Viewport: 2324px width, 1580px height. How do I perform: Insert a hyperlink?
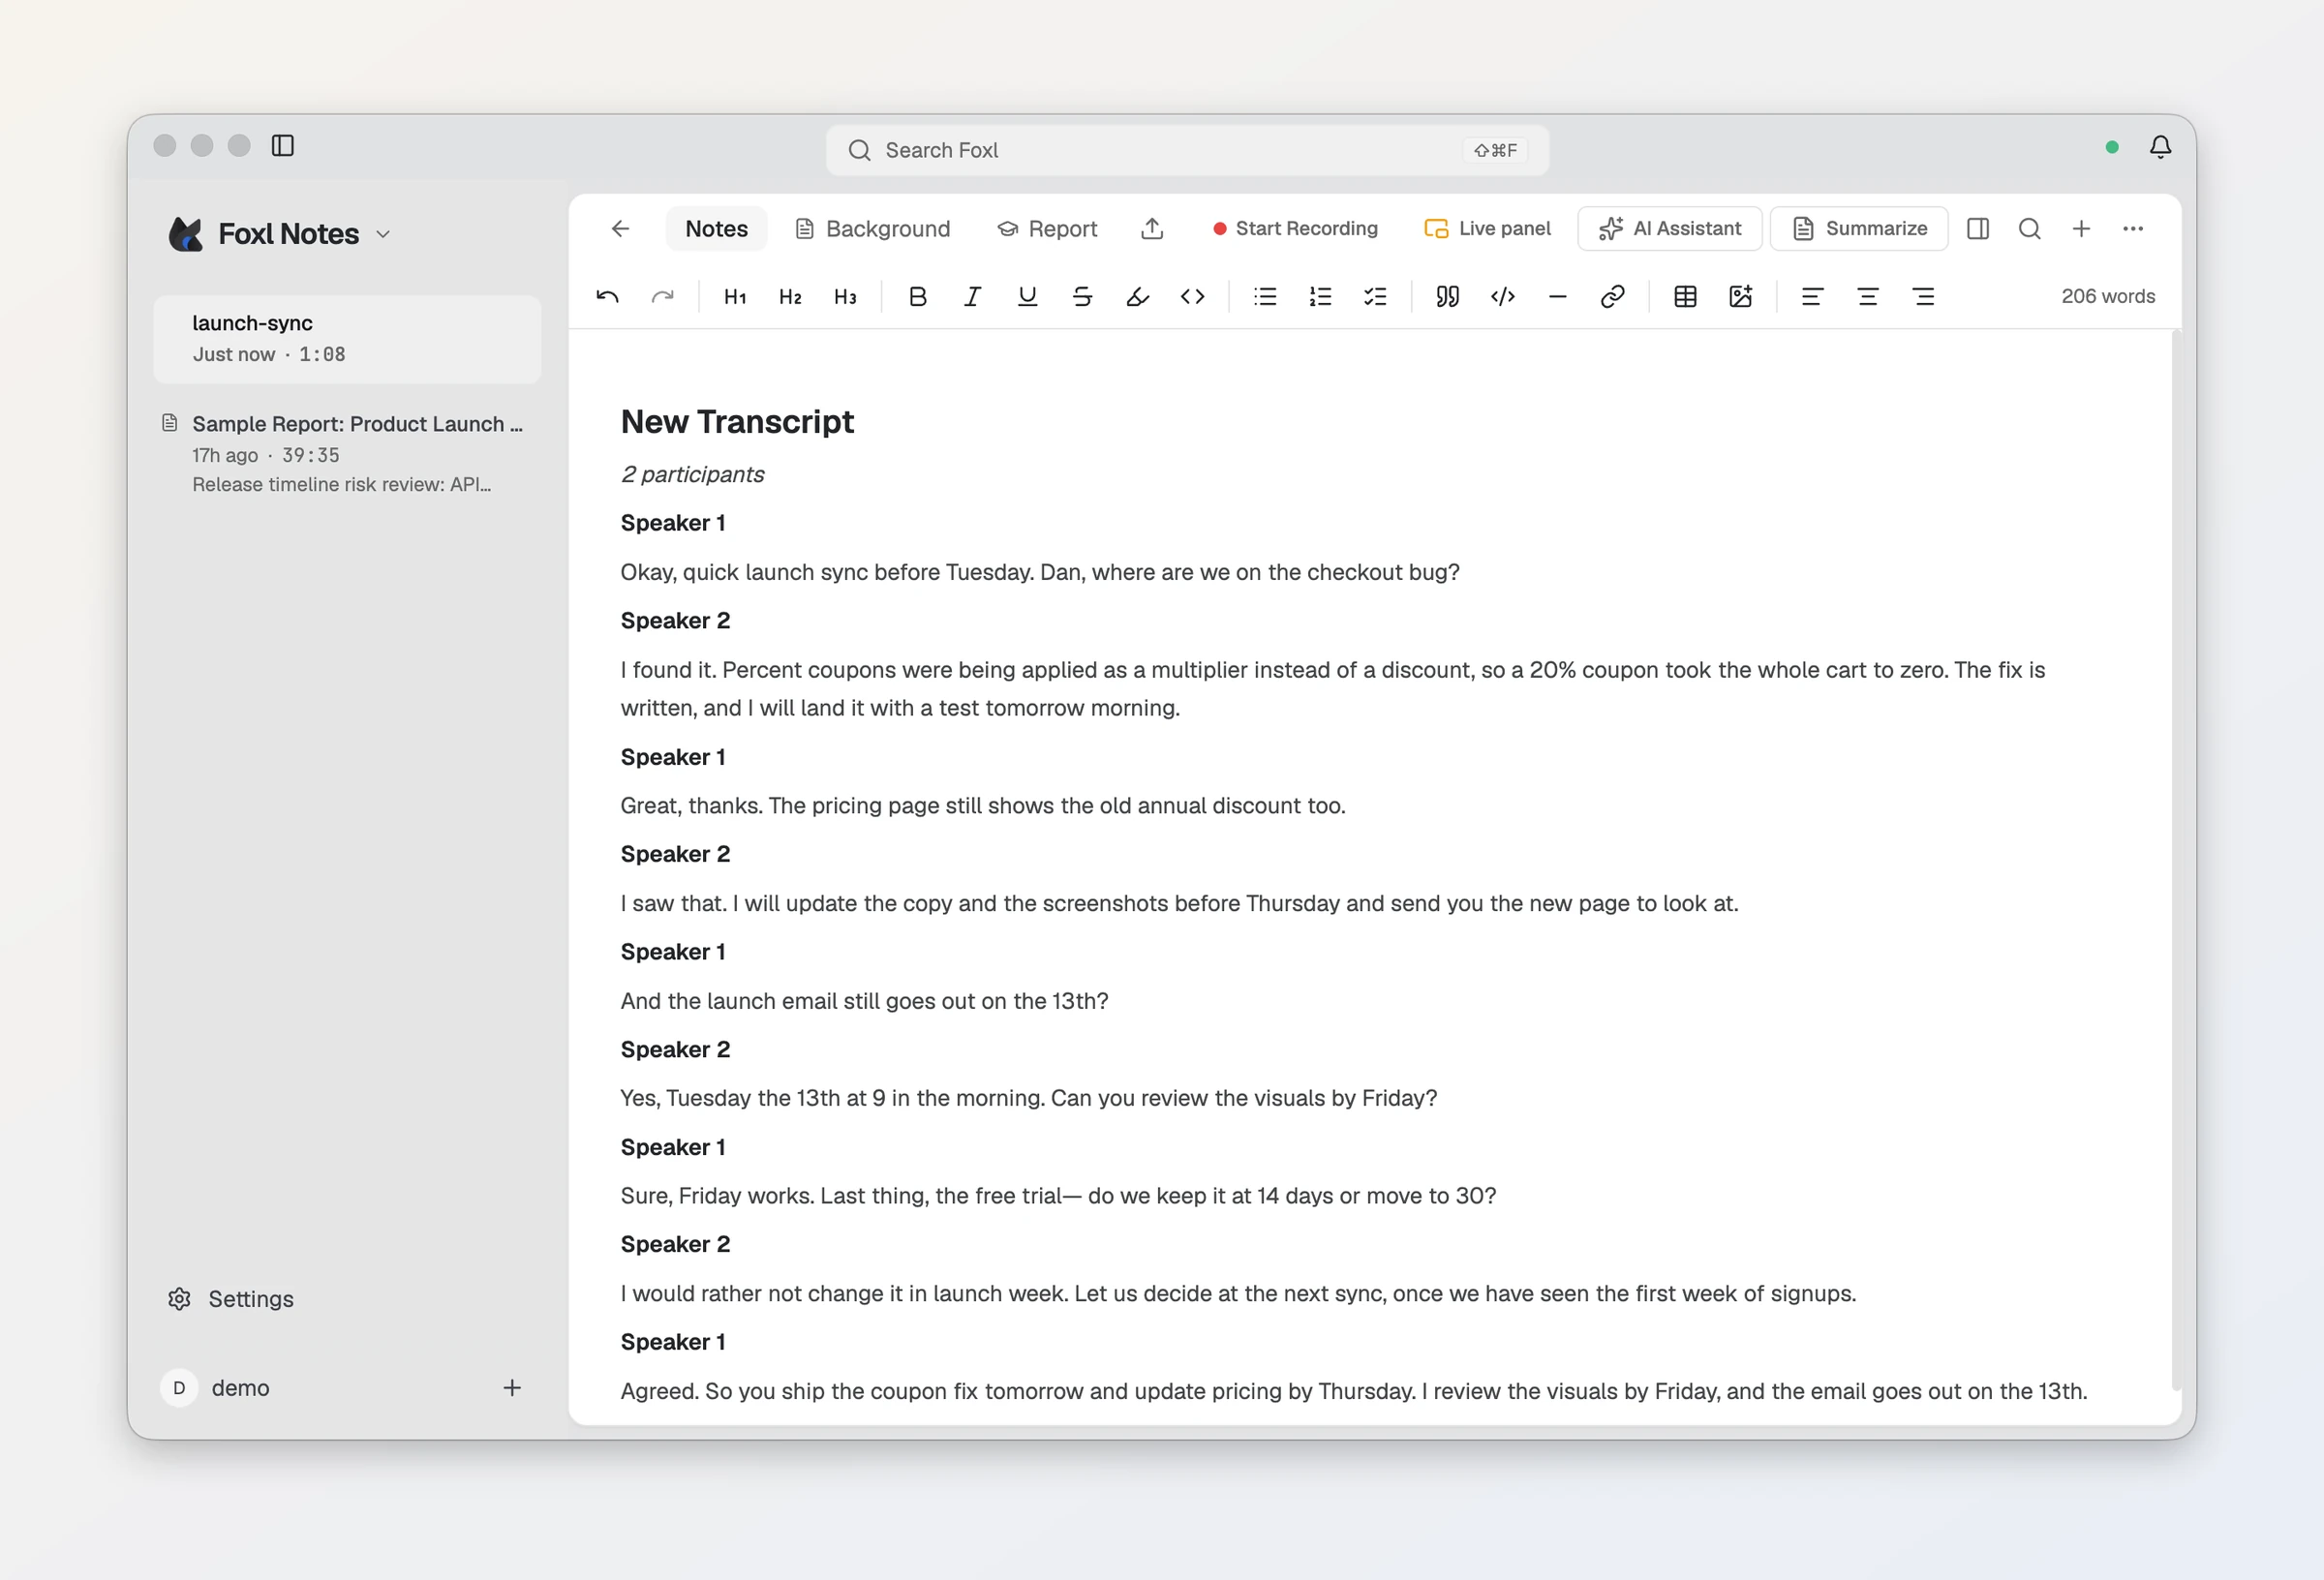point(1612,296)
